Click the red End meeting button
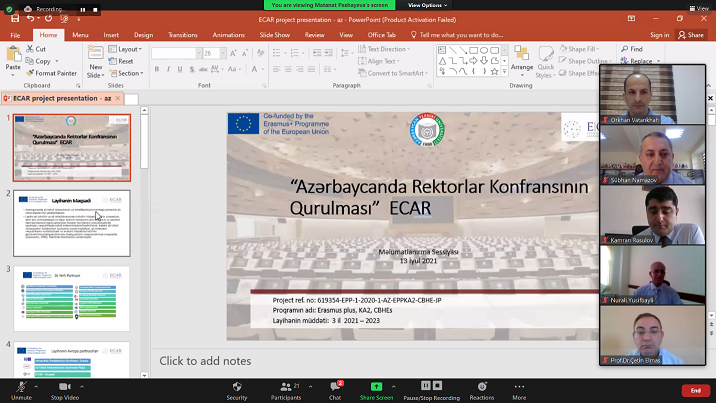This screenshot has width=716, height=403. tap(695, 390)
